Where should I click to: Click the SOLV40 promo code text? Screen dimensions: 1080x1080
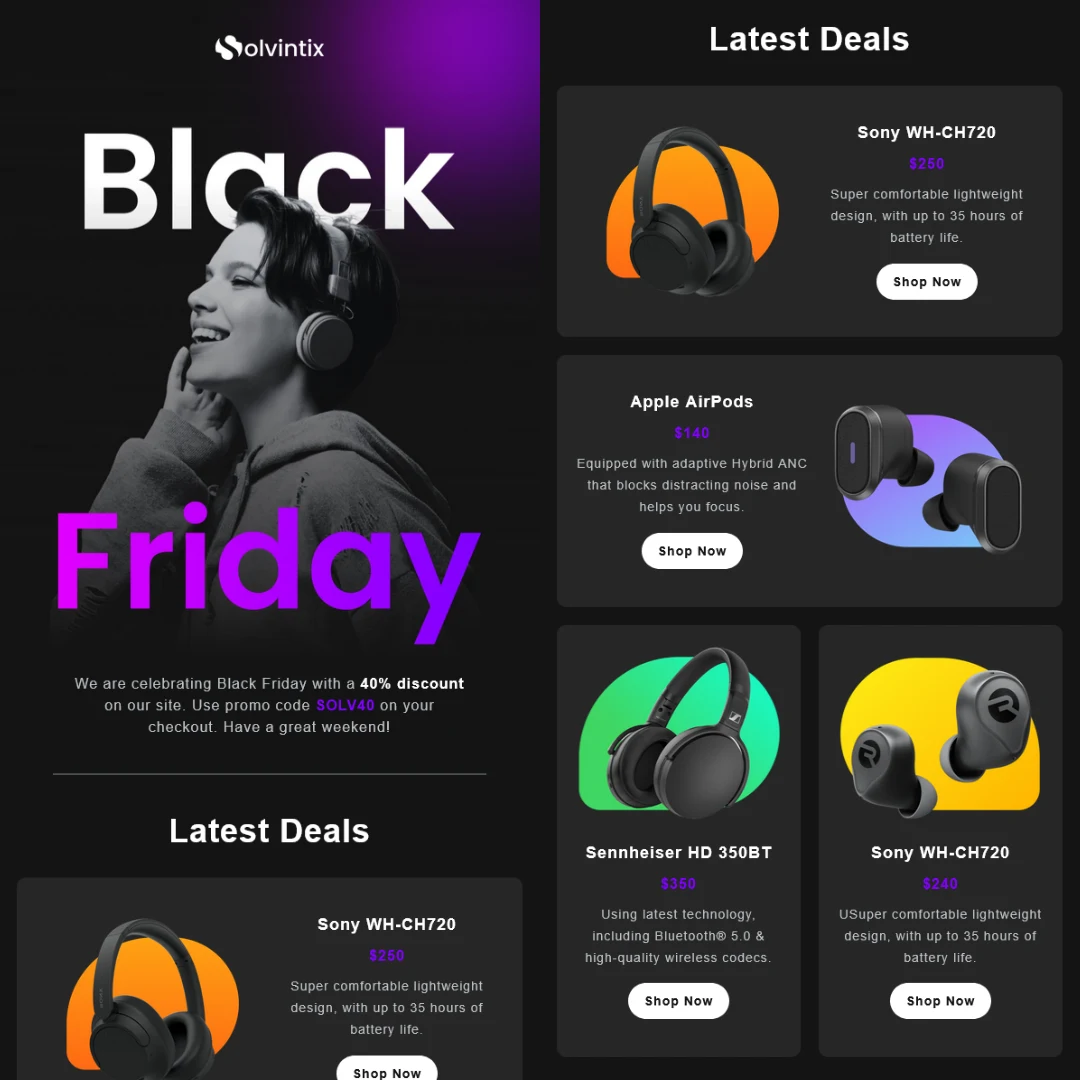345,705
